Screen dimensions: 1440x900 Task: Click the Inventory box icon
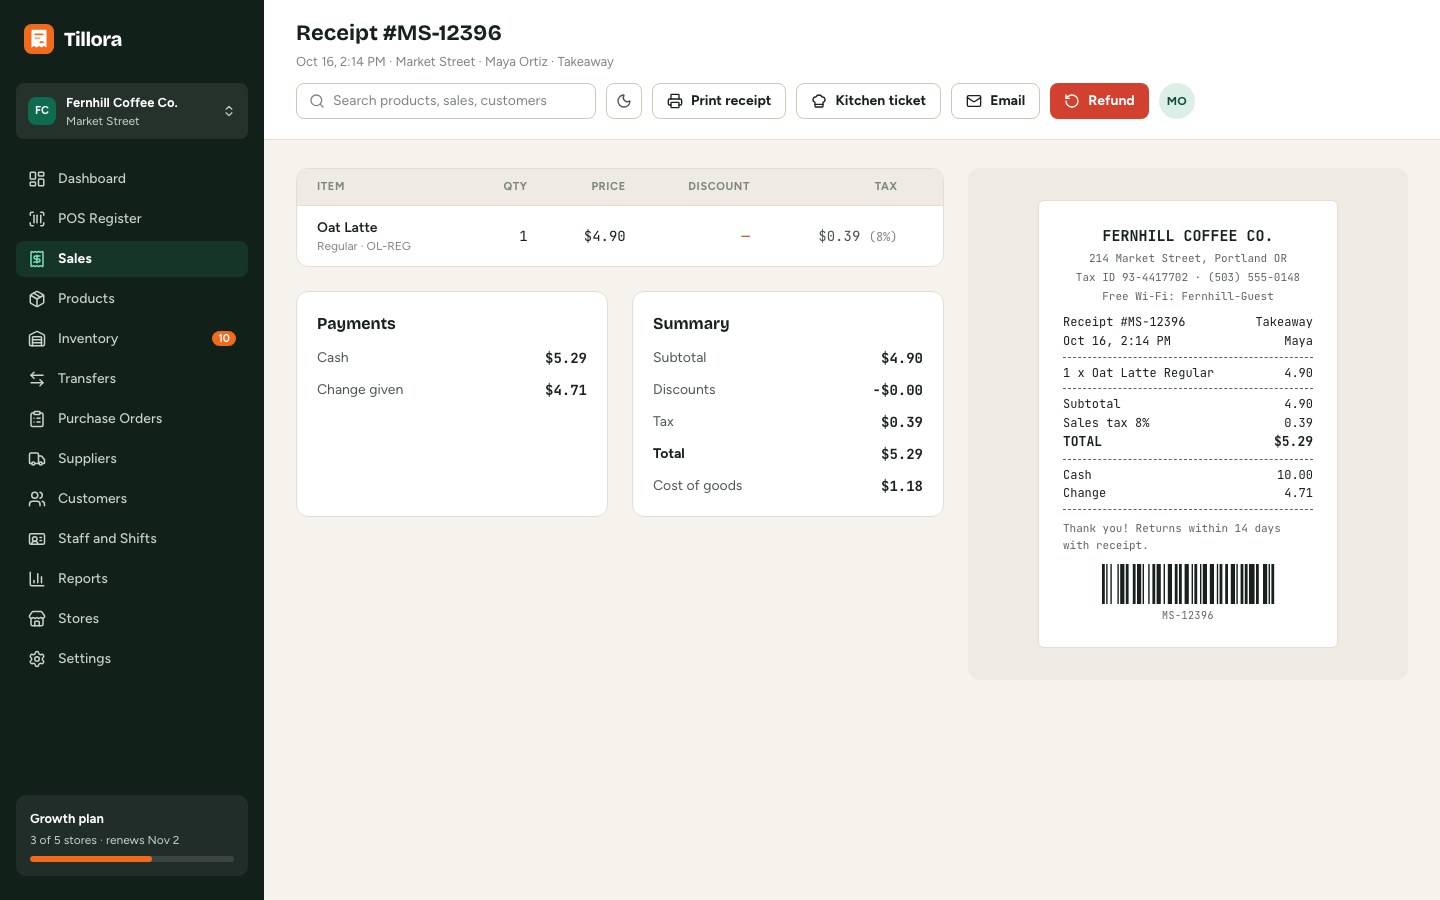pyautogui.click(x=37, y=338)
